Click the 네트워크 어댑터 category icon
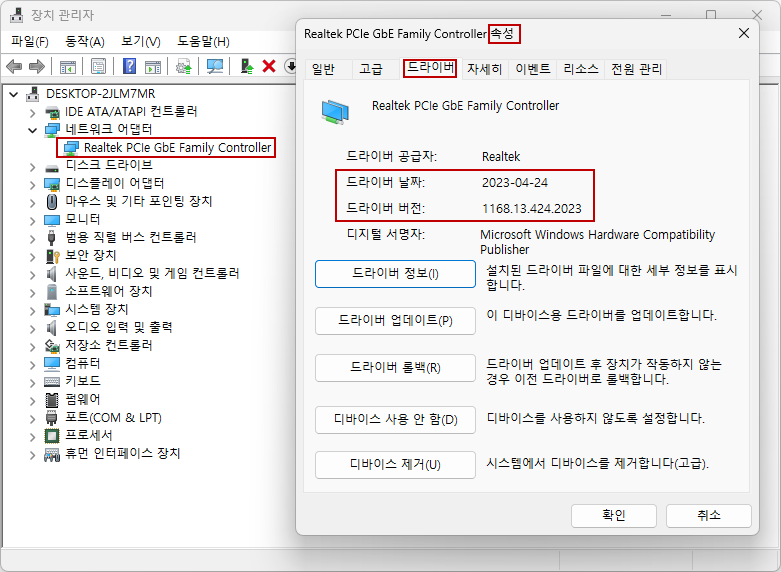 click(52, 130)
